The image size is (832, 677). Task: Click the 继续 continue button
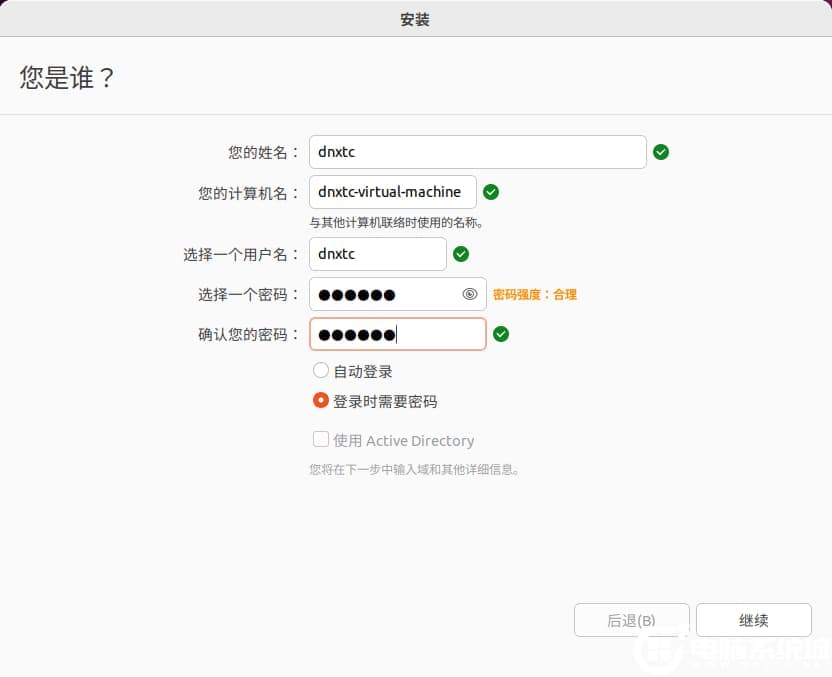pyautogui.click(x=755, y=619)
